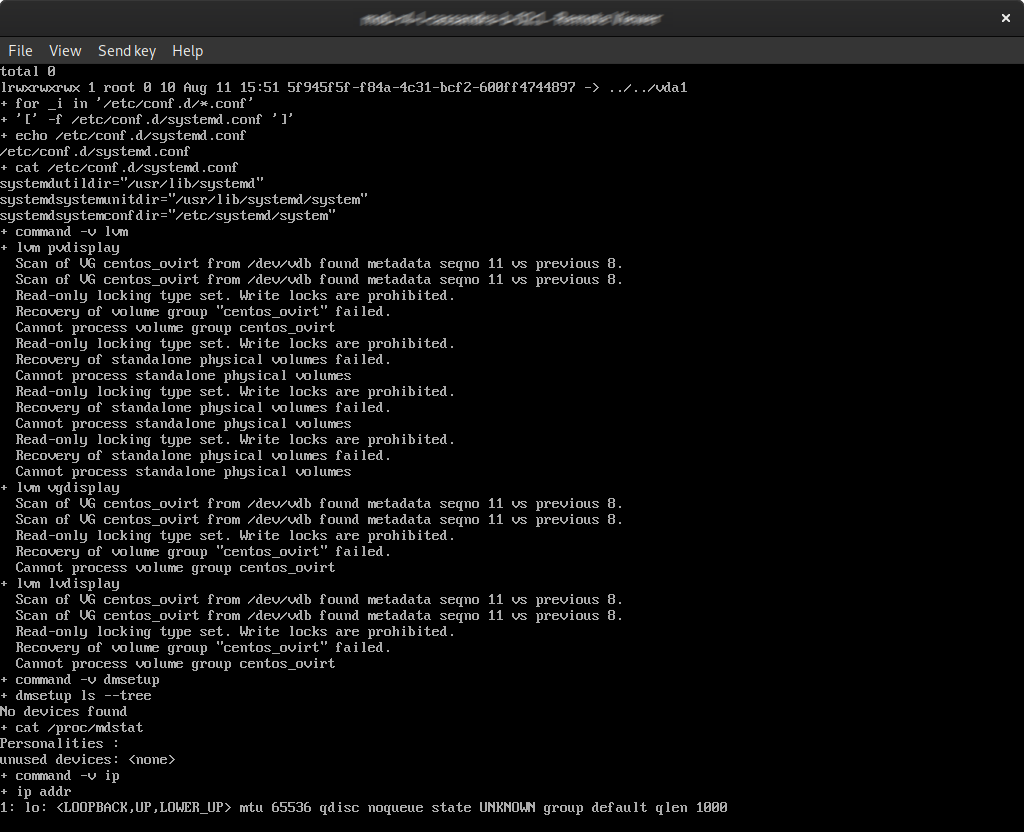Click the 'systemdutildir' config line
The height and width of the screenshot is (832, 1024).
[132, 184]
